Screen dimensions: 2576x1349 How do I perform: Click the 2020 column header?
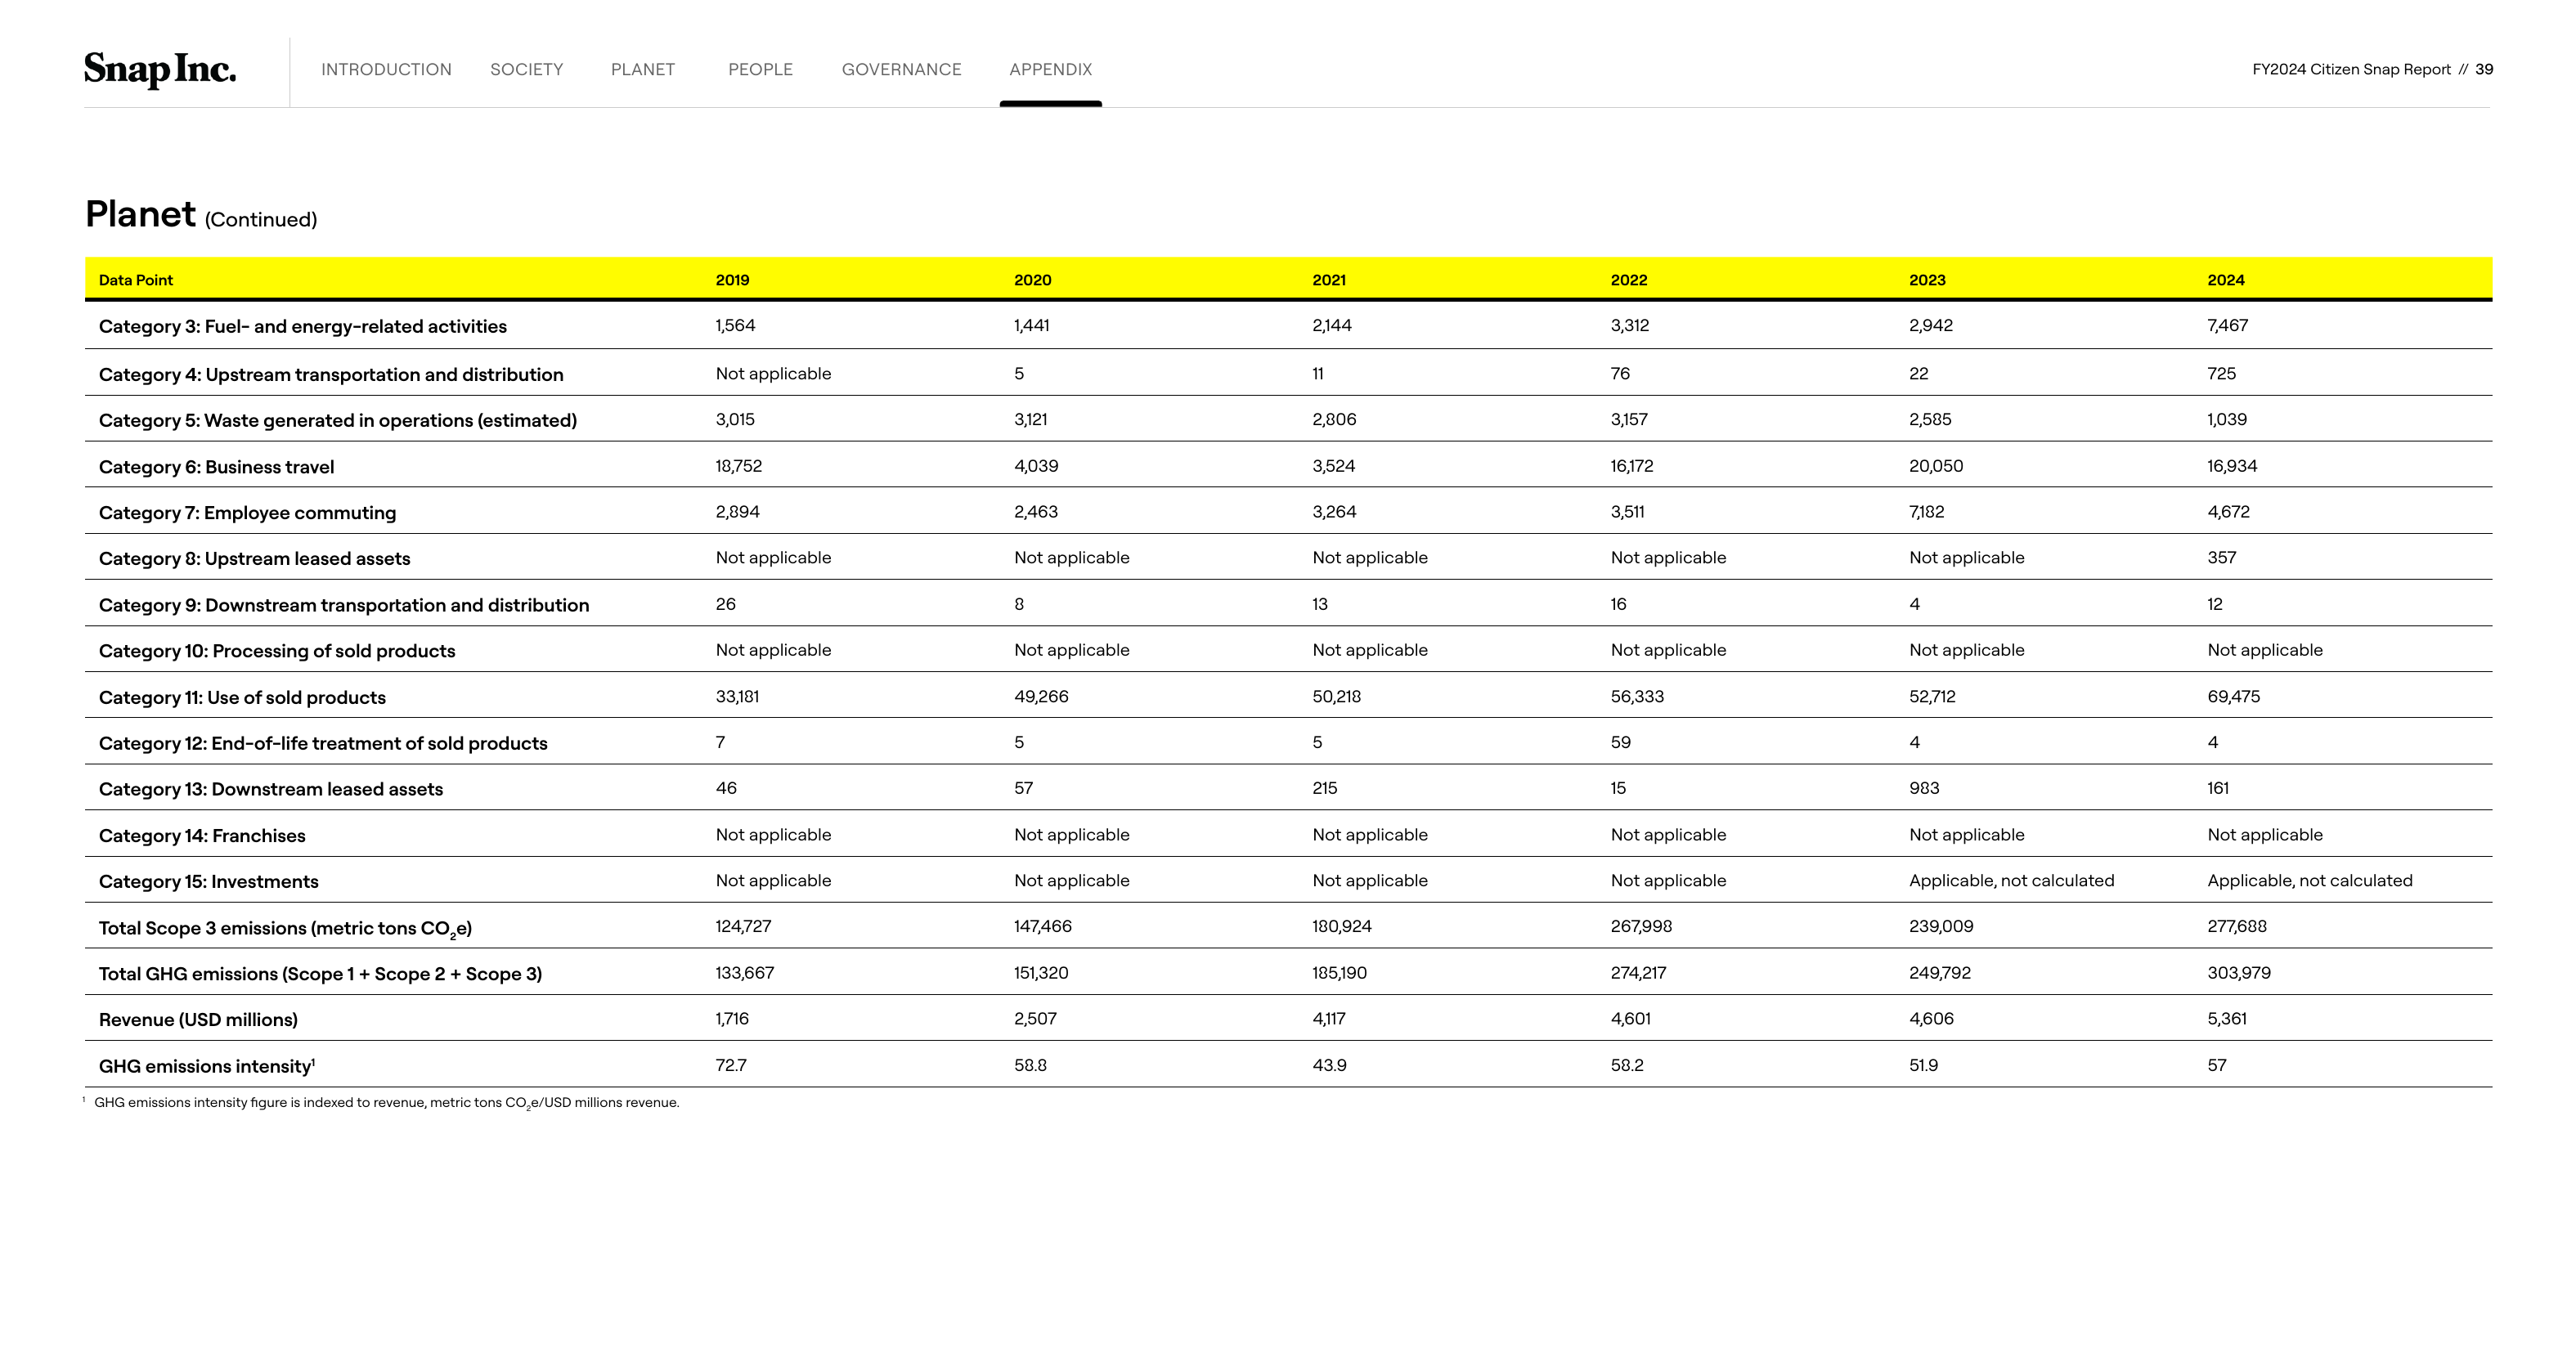tap(1032, 280)
